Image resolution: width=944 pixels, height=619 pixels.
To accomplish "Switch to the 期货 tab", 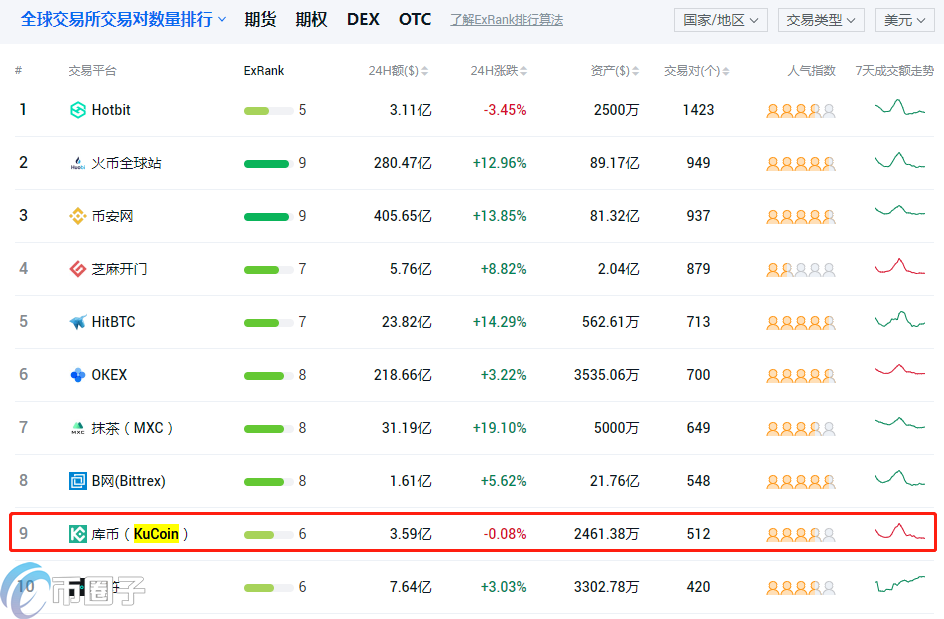I will (x=260, y=19).
